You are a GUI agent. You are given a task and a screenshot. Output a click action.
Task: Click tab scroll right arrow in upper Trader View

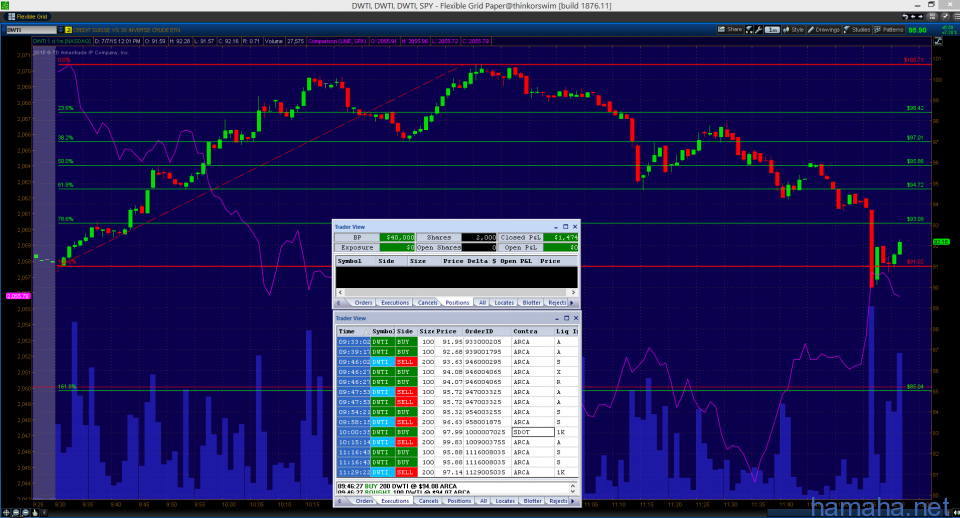[572, 302]
